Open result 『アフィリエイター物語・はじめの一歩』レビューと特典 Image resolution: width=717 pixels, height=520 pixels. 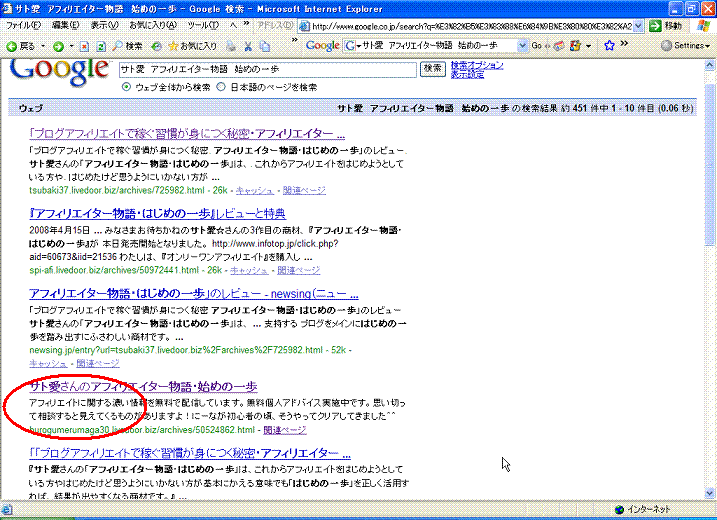(157, 214)
